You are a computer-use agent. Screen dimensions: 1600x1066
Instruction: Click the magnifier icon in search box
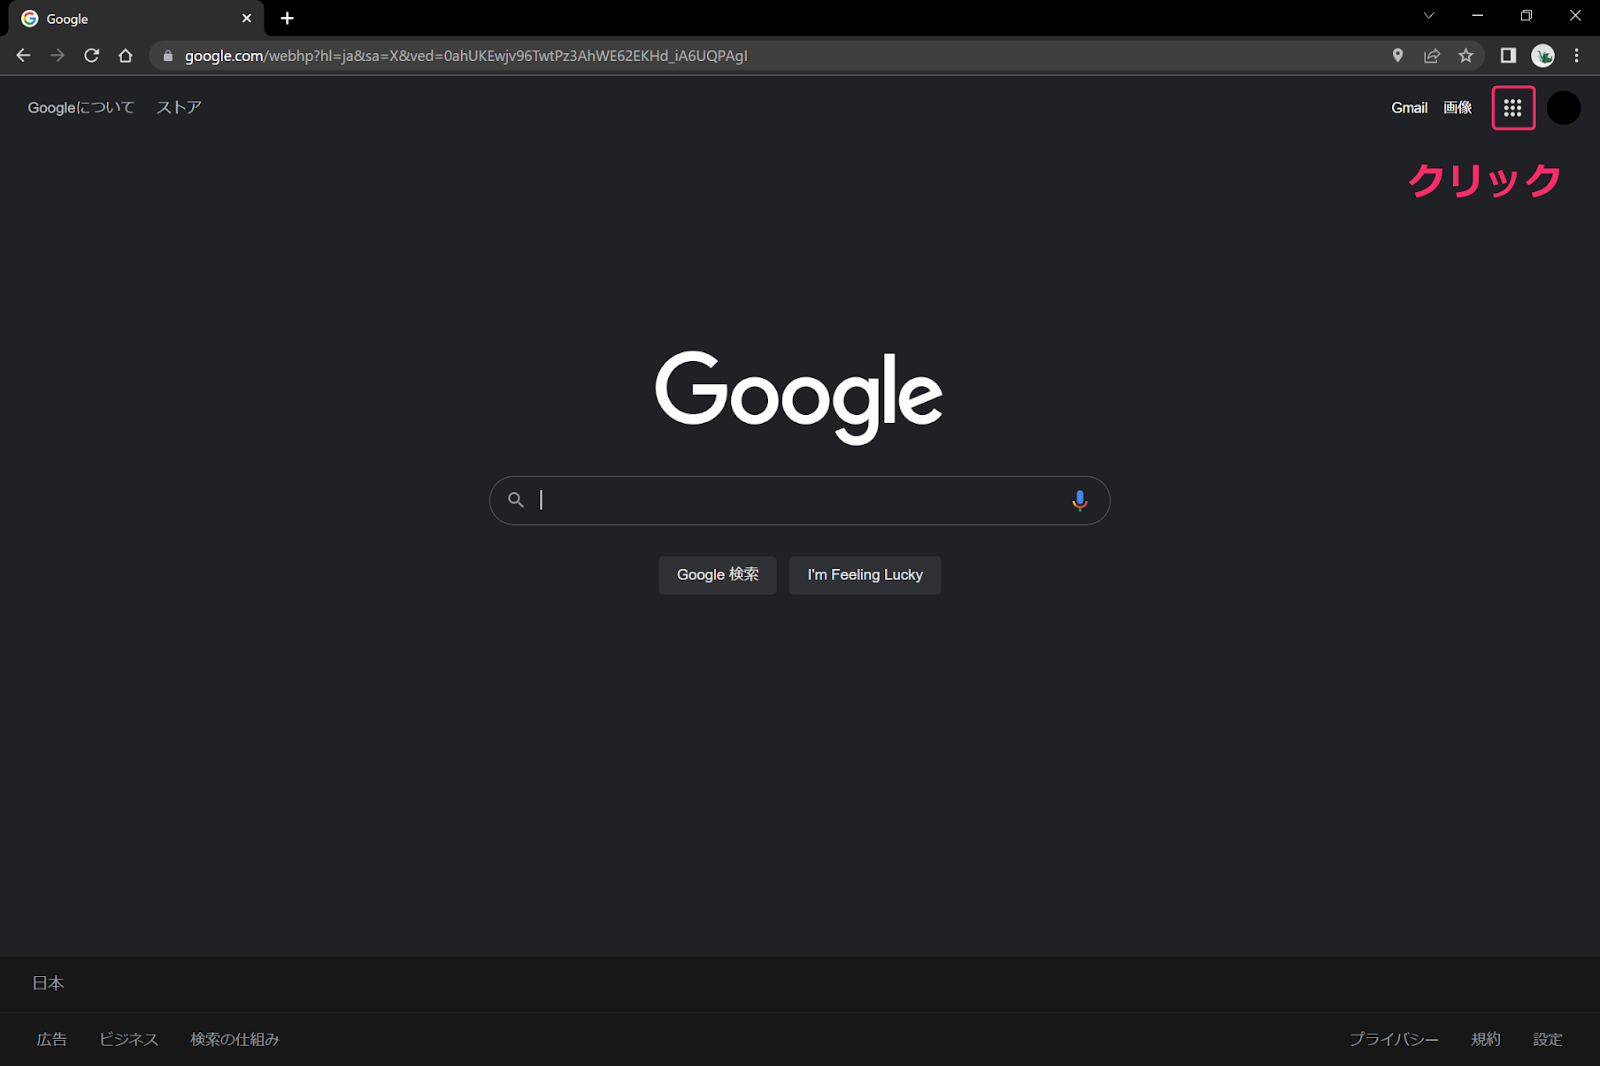point(516,500)
